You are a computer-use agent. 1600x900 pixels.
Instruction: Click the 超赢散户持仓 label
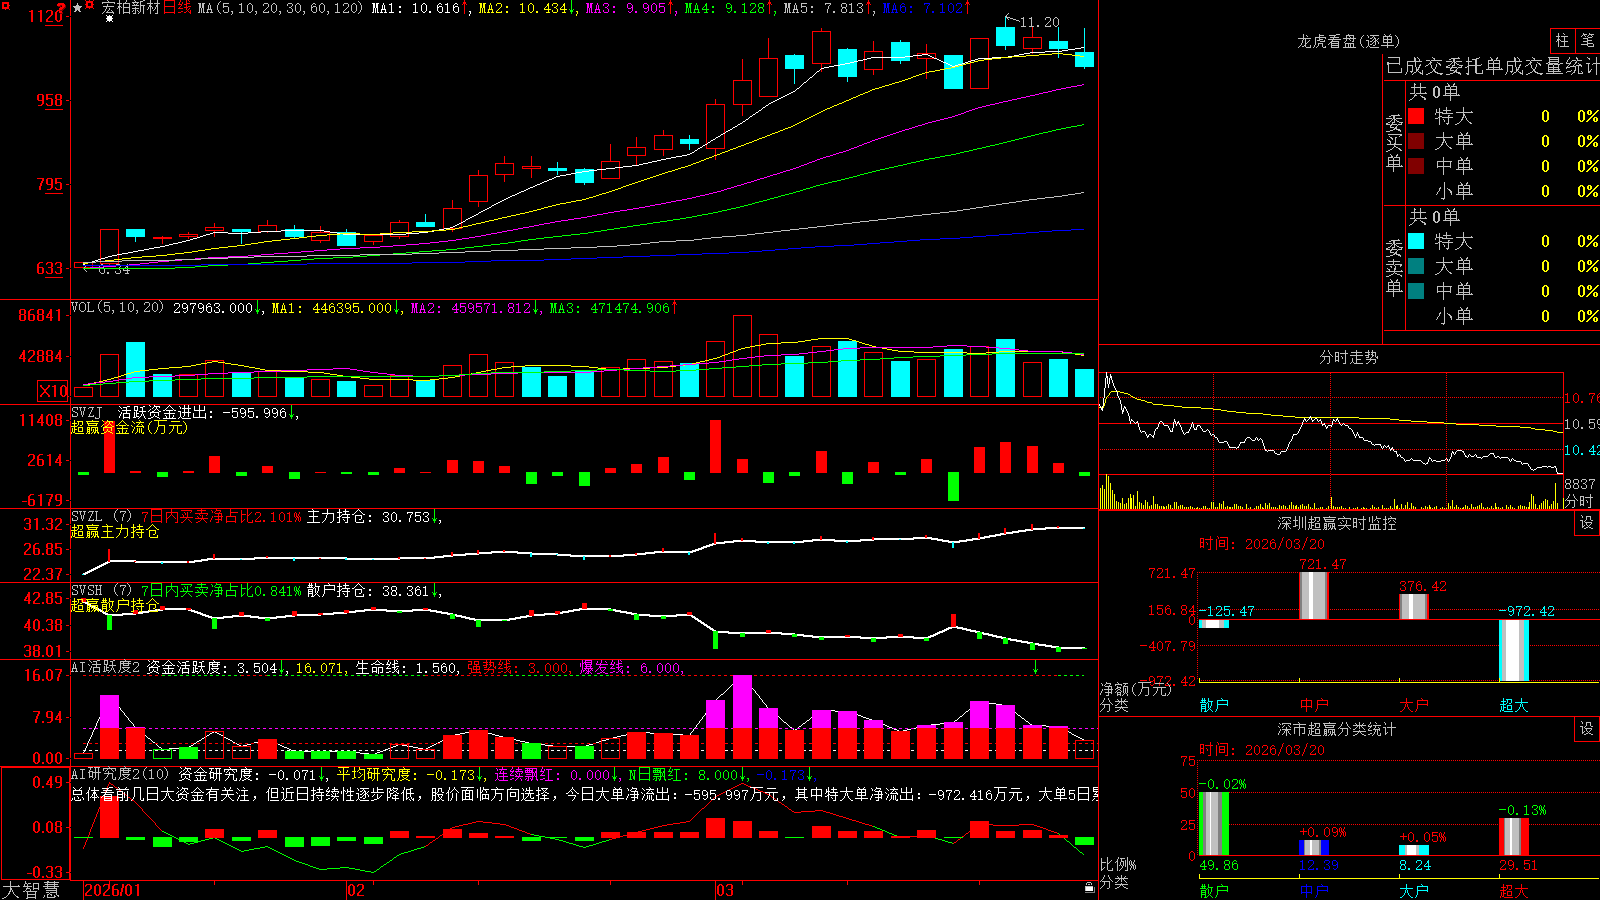tap(115, 606)
